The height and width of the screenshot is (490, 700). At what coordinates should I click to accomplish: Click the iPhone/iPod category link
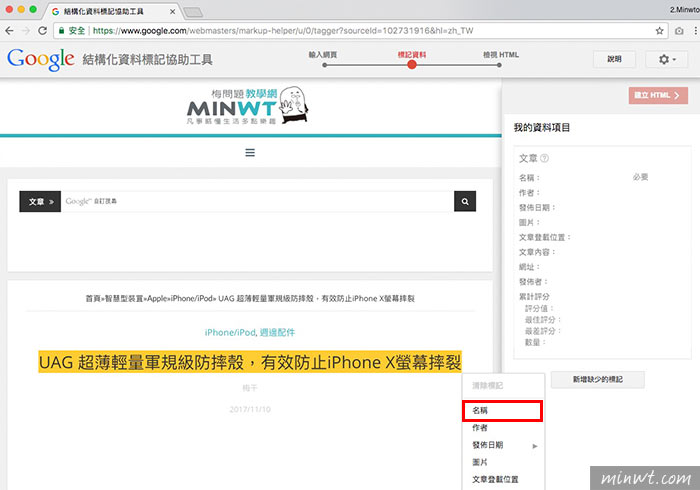230,332
